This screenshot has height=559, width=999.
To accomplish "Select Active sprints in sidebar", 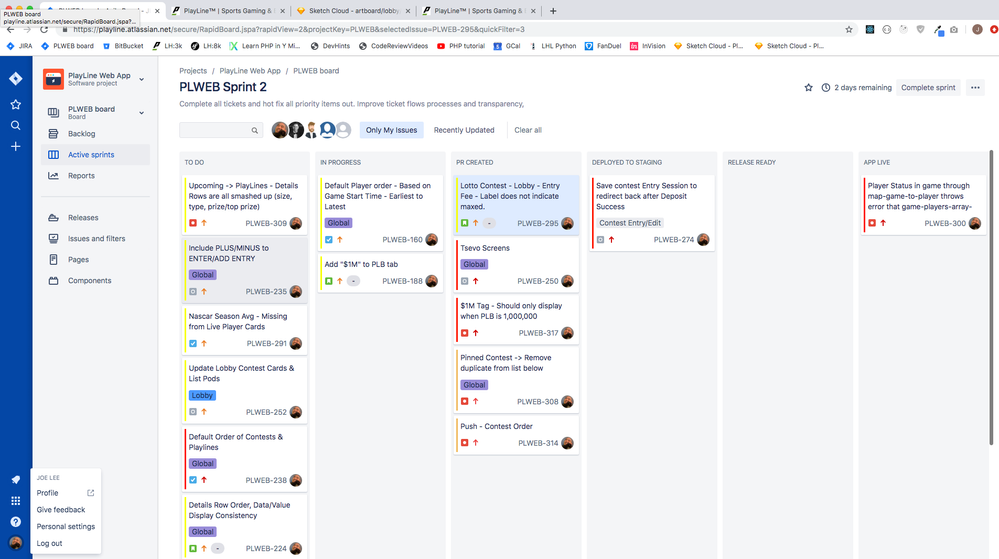I will click(96, 155).
